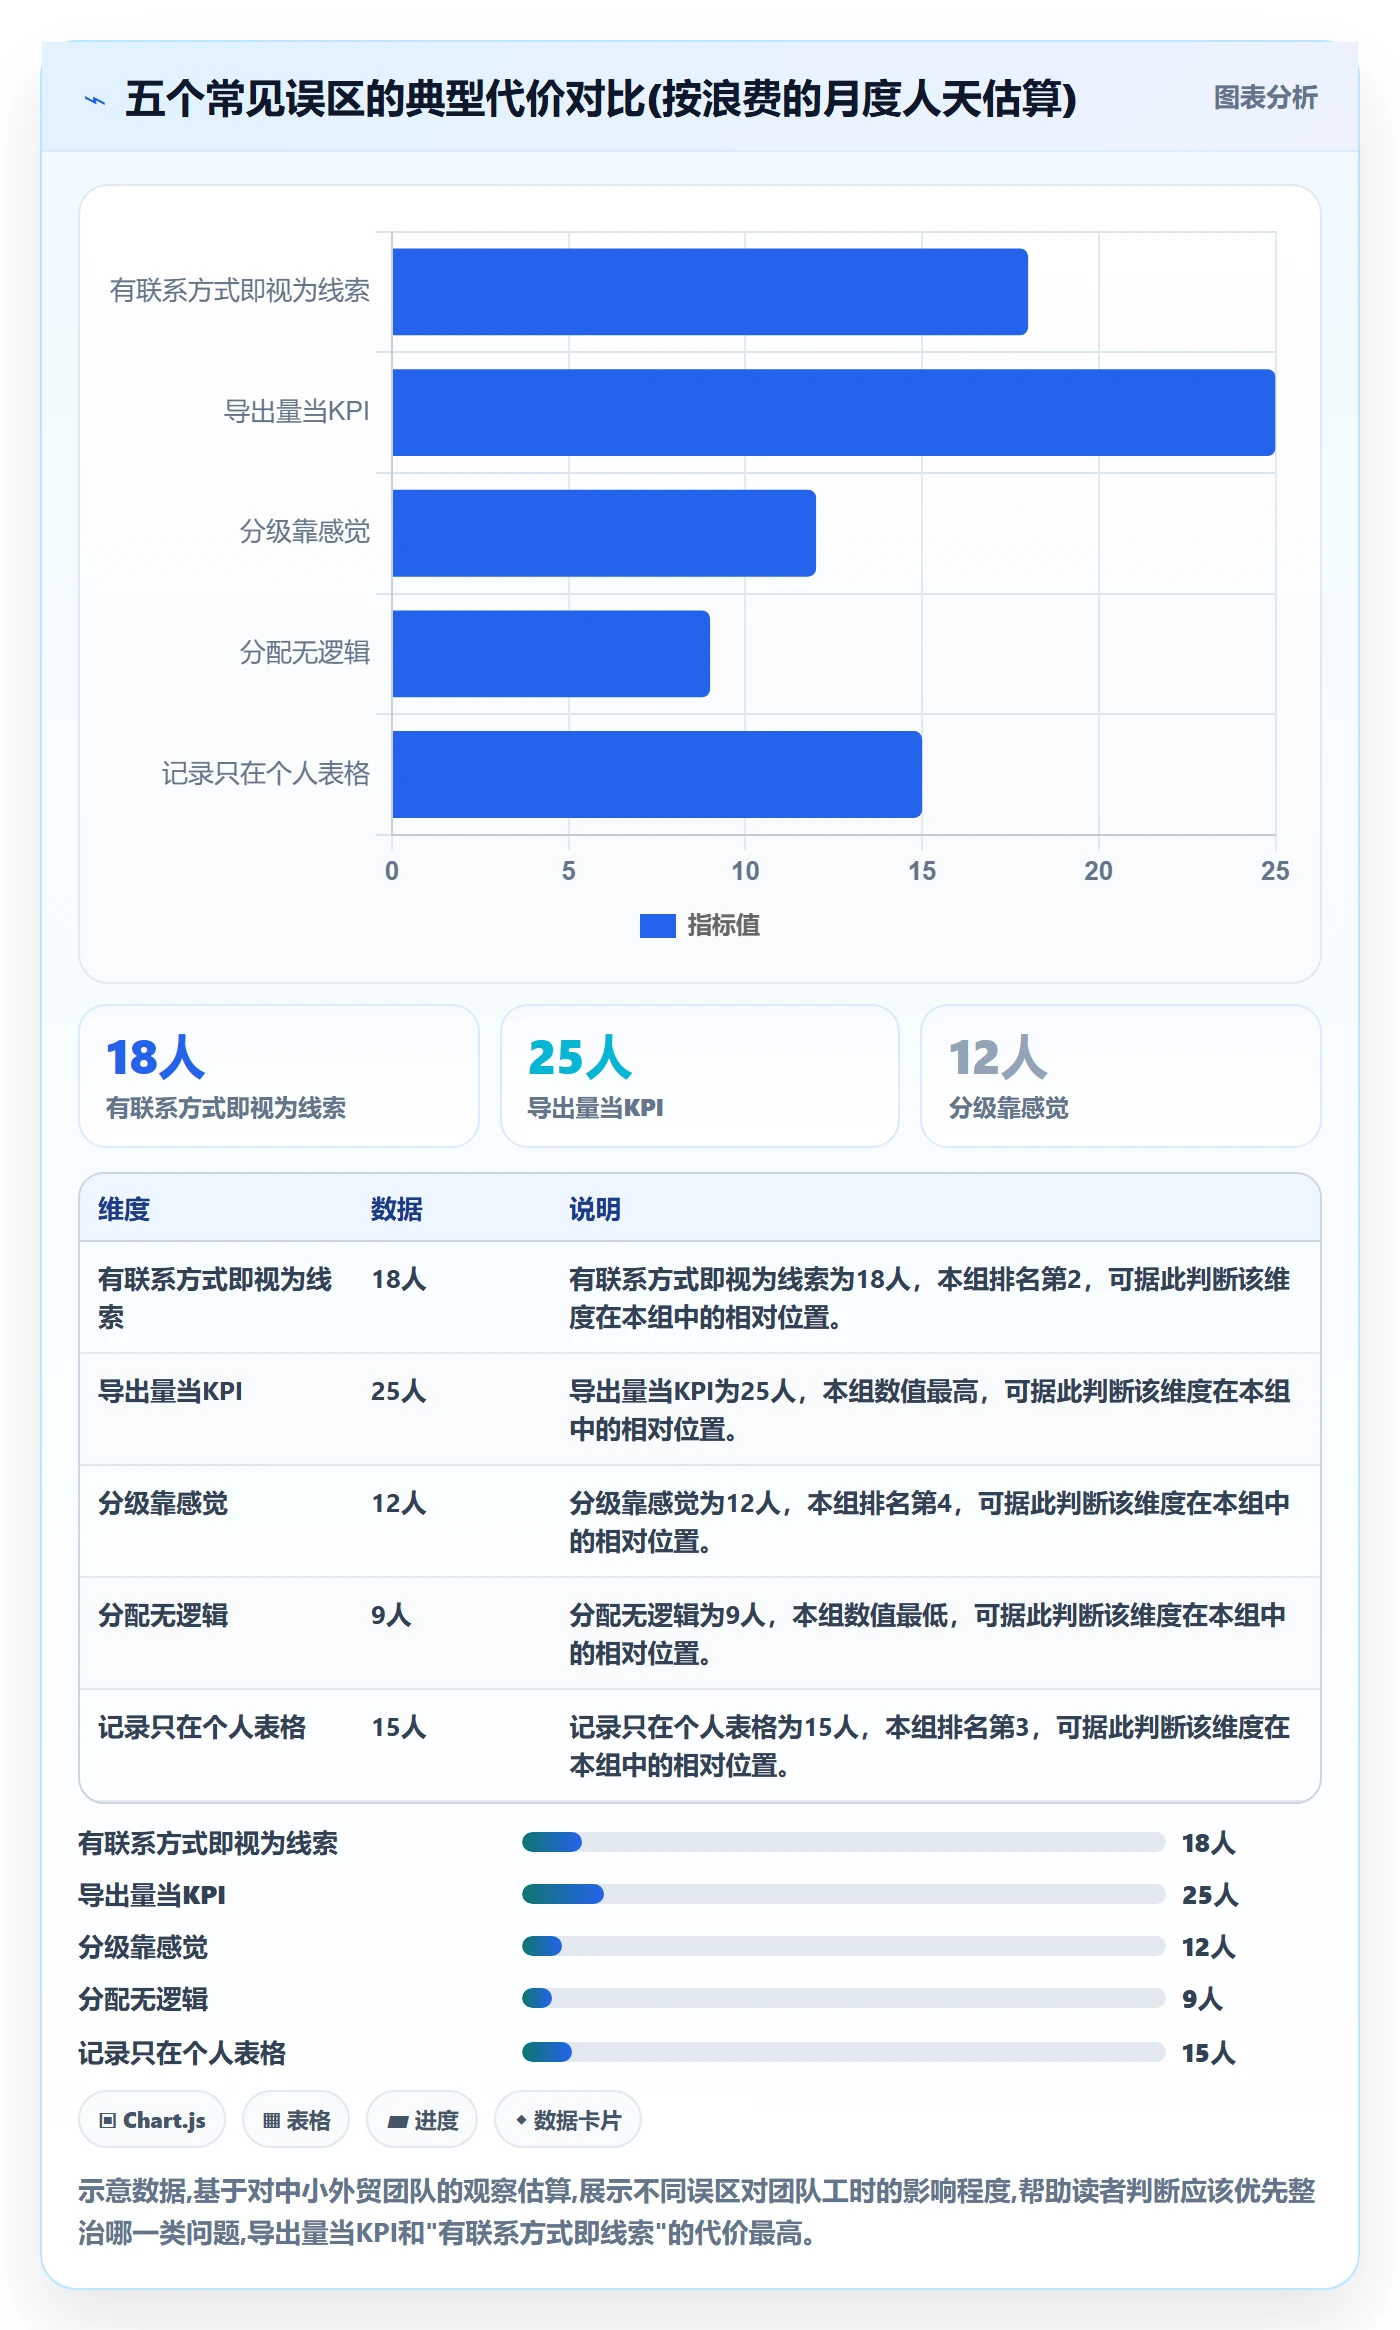This screenshot has width=1400, height=2330.
Task: Click the 有联系方式即视为线索 chart bar
Action: [710, 292]
